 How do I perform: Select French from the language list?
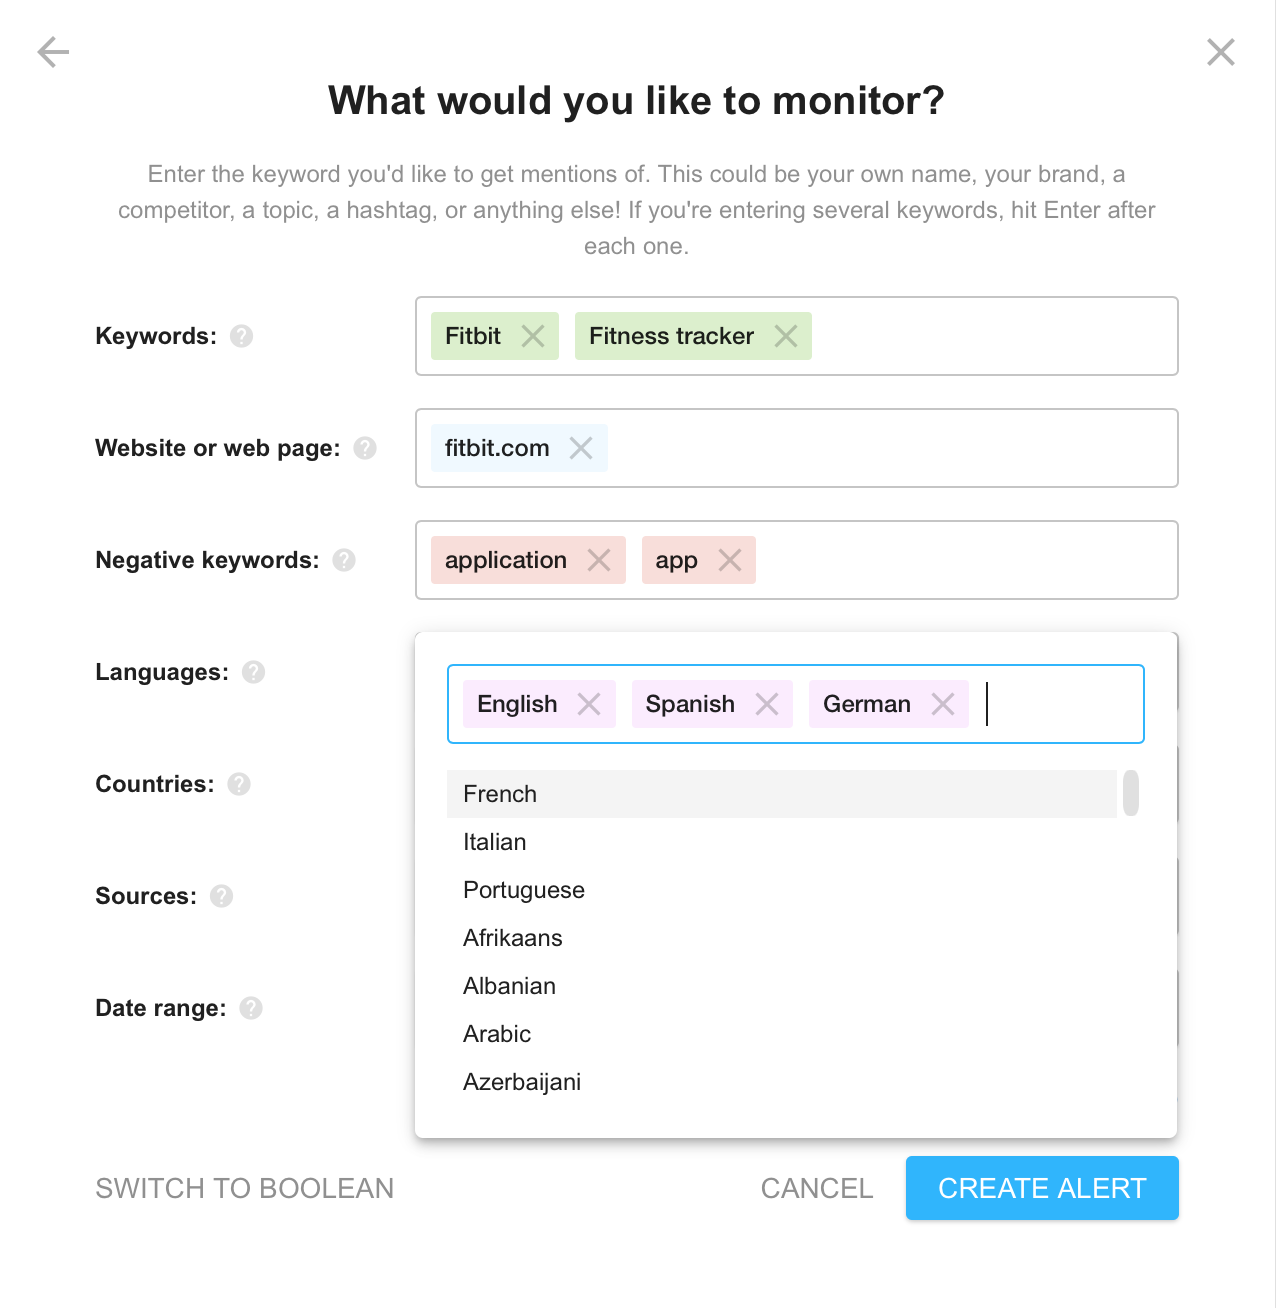(x=499, y=793)
